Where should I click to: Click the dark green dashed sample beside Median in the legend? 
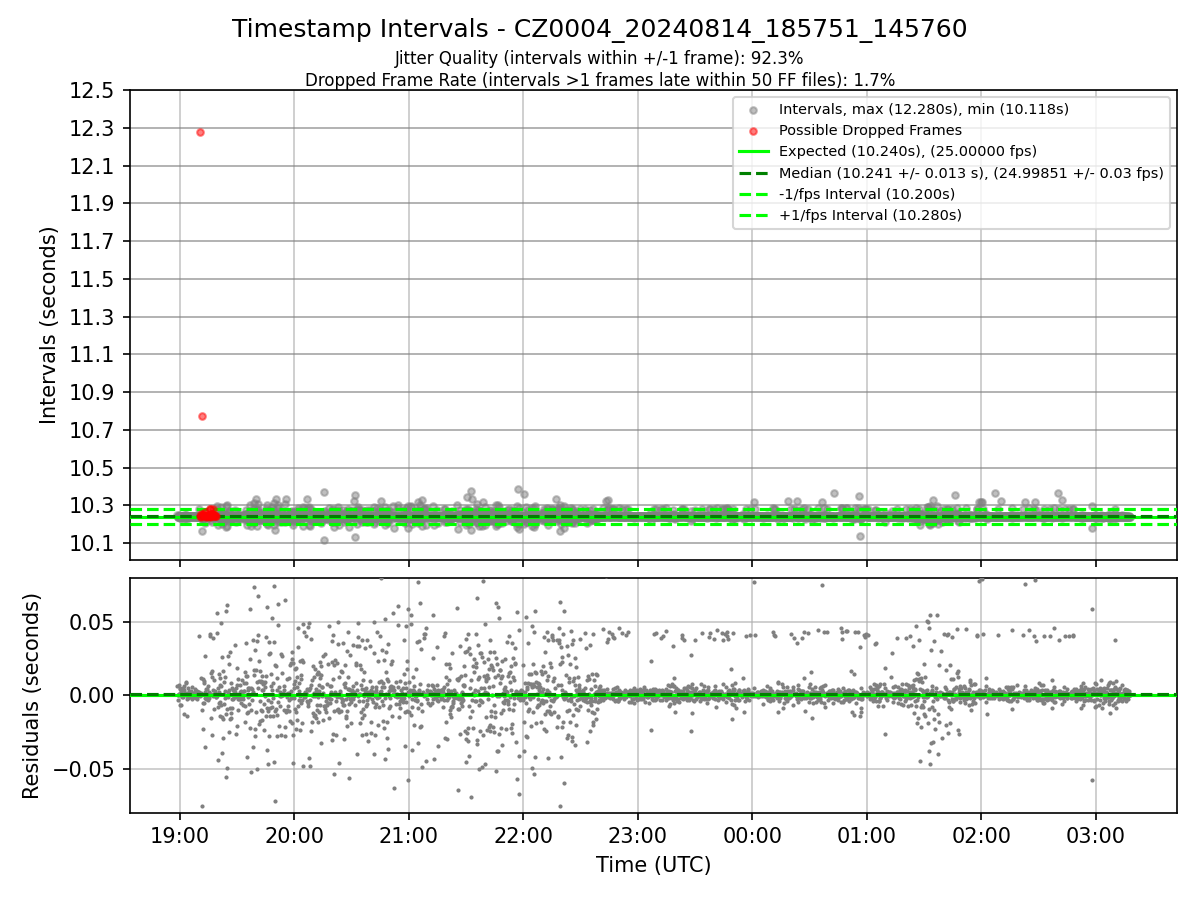pyautogui.click(x=753, y=172)
